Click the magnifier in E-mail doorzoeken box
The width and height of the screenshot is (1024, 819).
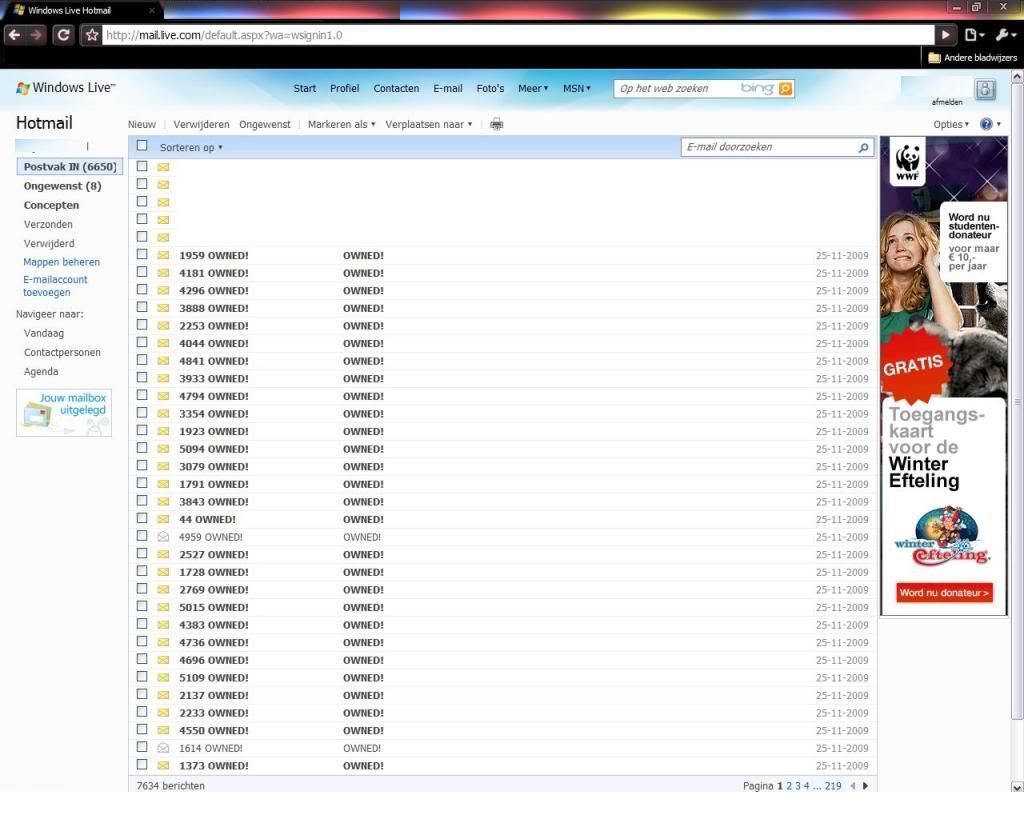(x=863, y=148)
